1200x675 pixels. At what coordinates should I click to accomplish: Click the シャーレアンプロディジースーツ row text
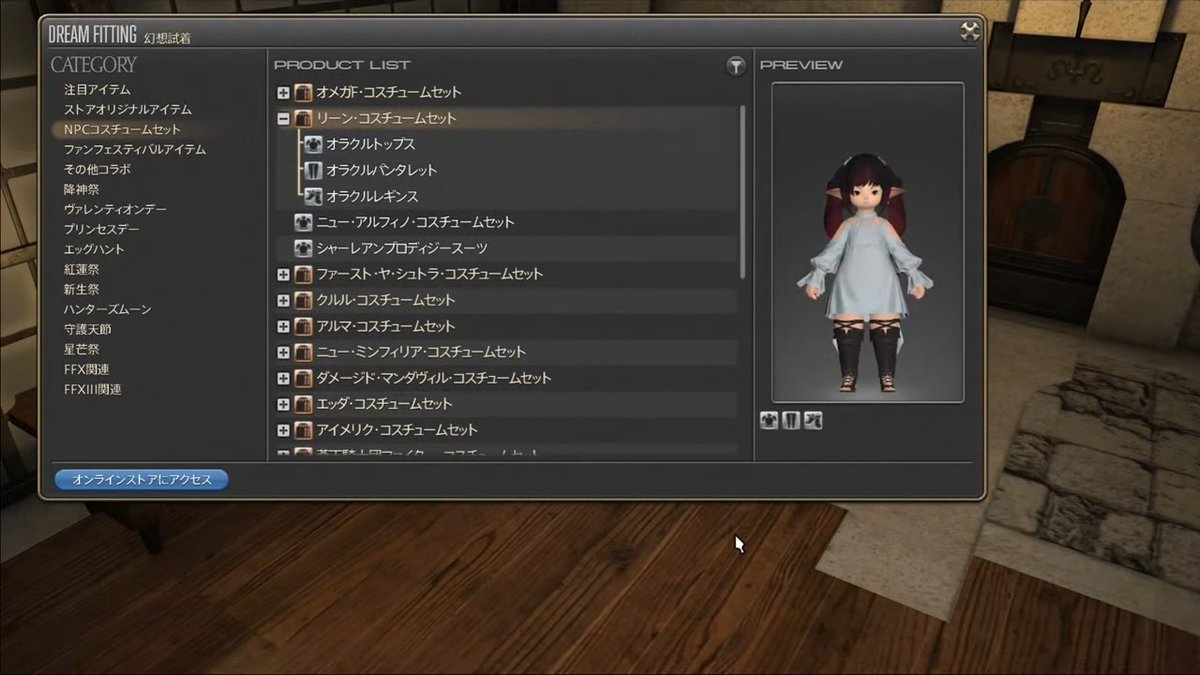tap(402, 248)
